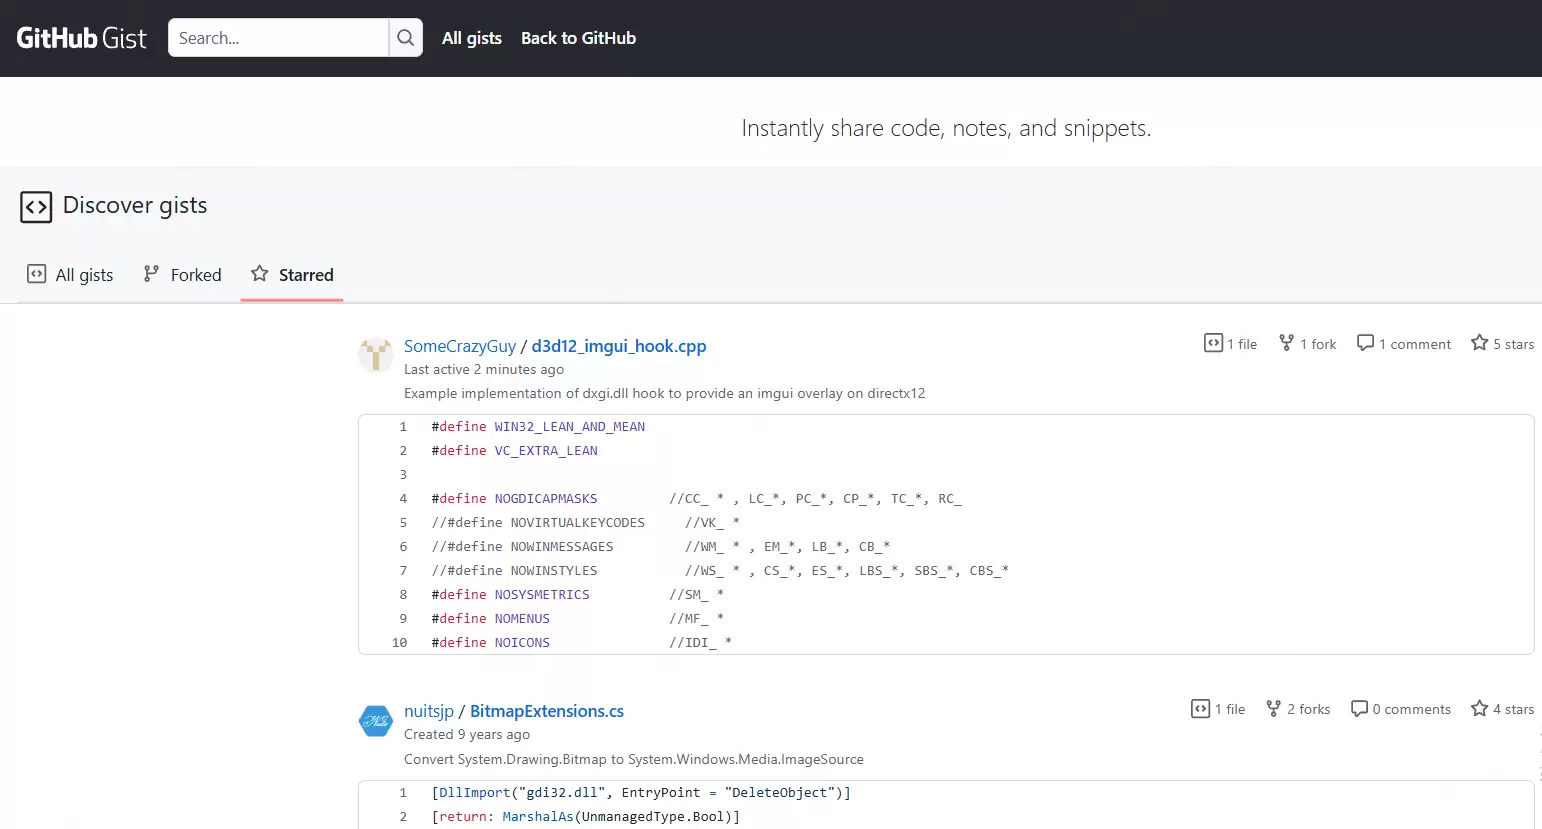This screenshot has width=1542, height=829.
Task: Open the d3d12_imgui_hook.cpp gist
Action: click(619, 346)
